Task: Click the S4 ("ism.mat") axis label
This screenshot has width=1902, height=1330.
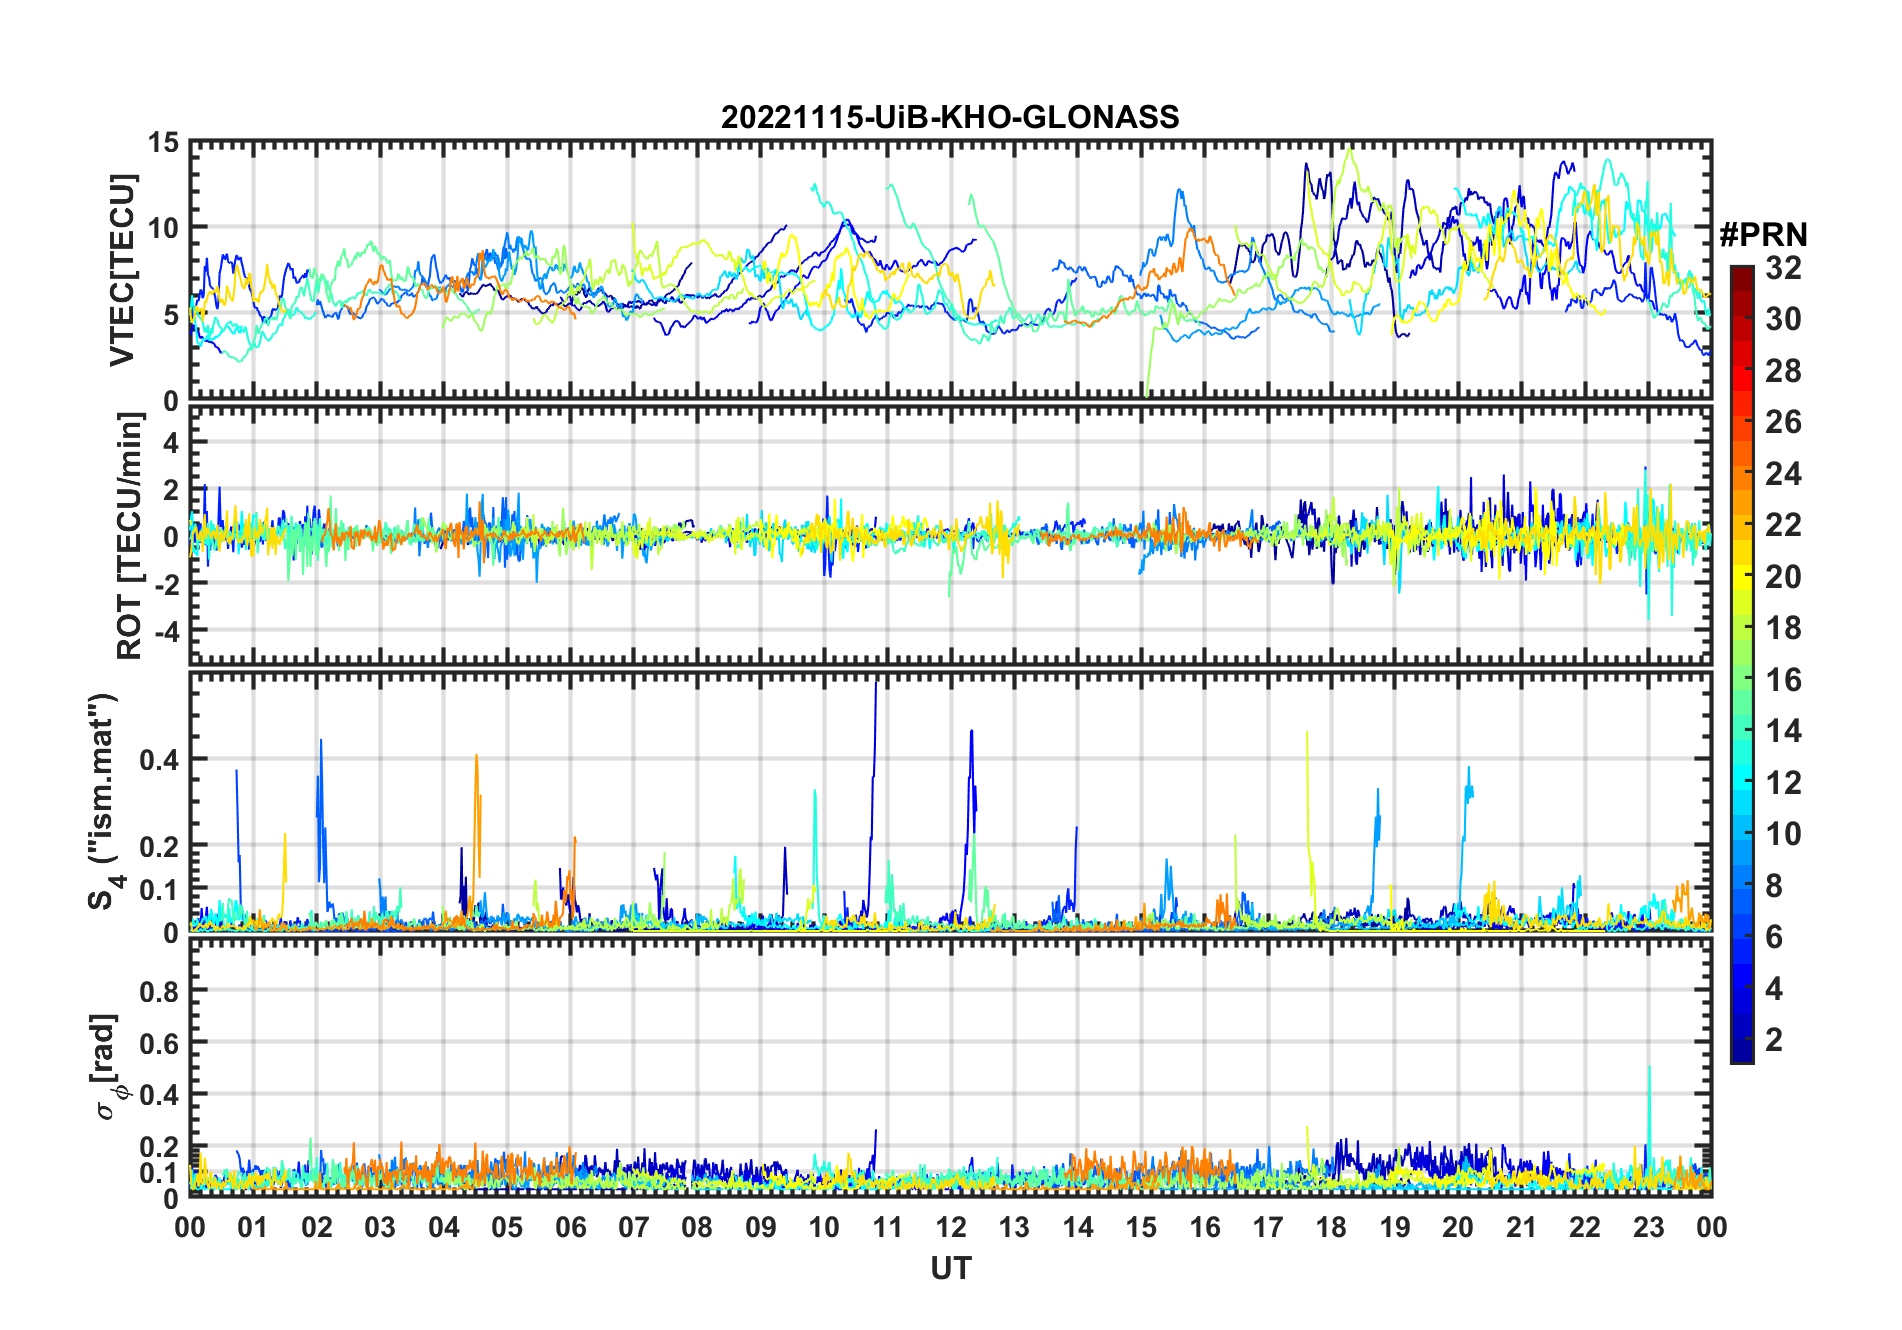Action: [105, 801]
